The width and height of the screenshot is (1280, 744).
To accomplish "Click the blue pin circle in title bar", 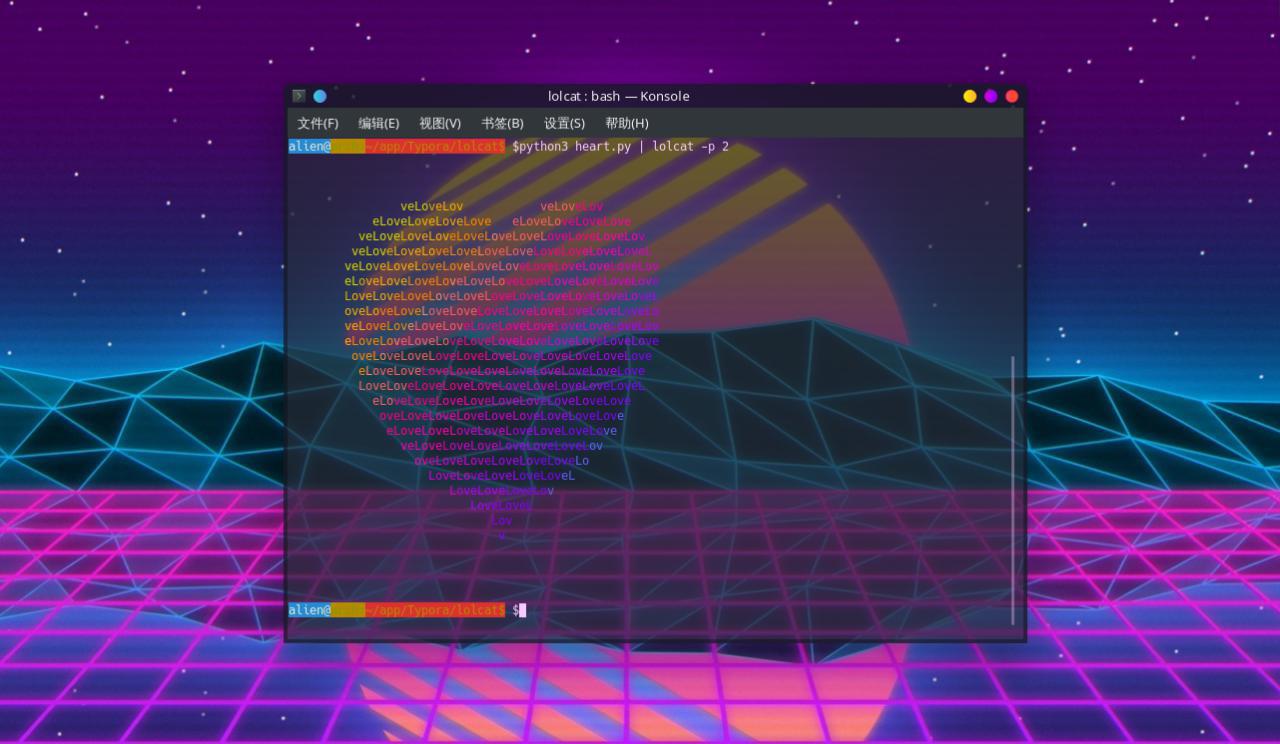I will [x=320, y=96].
